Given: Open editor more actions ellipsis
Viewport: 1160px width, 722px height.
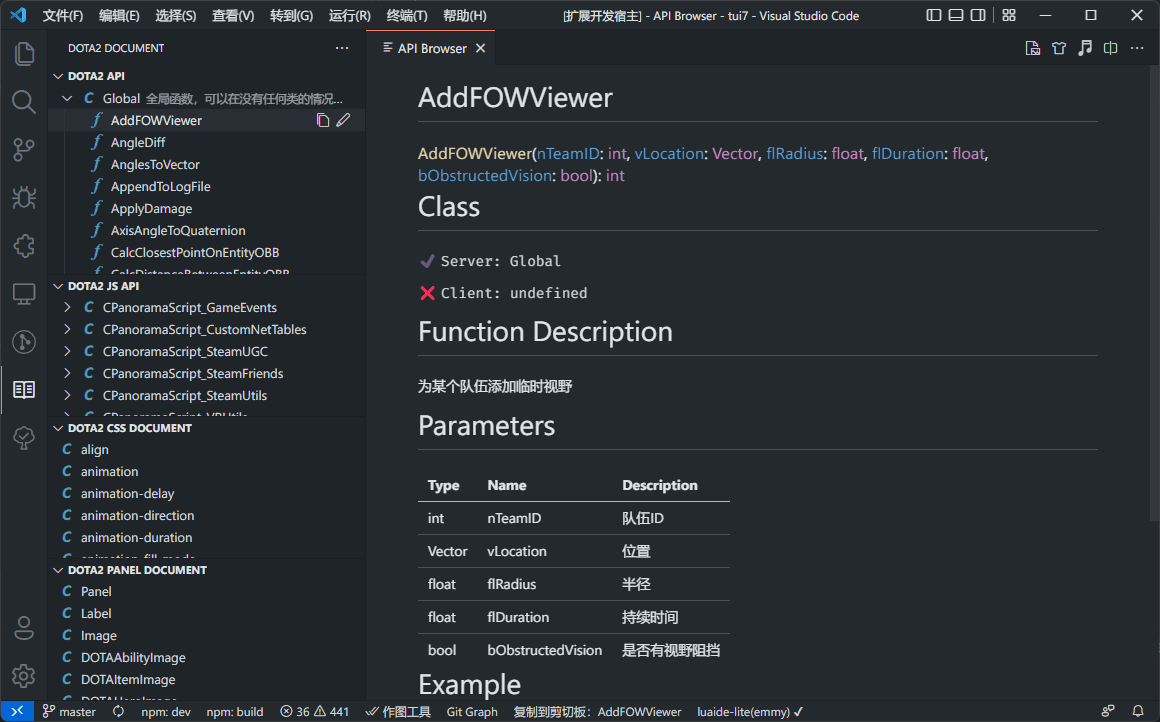Looking at the screenshot, I should [1137, 48].
